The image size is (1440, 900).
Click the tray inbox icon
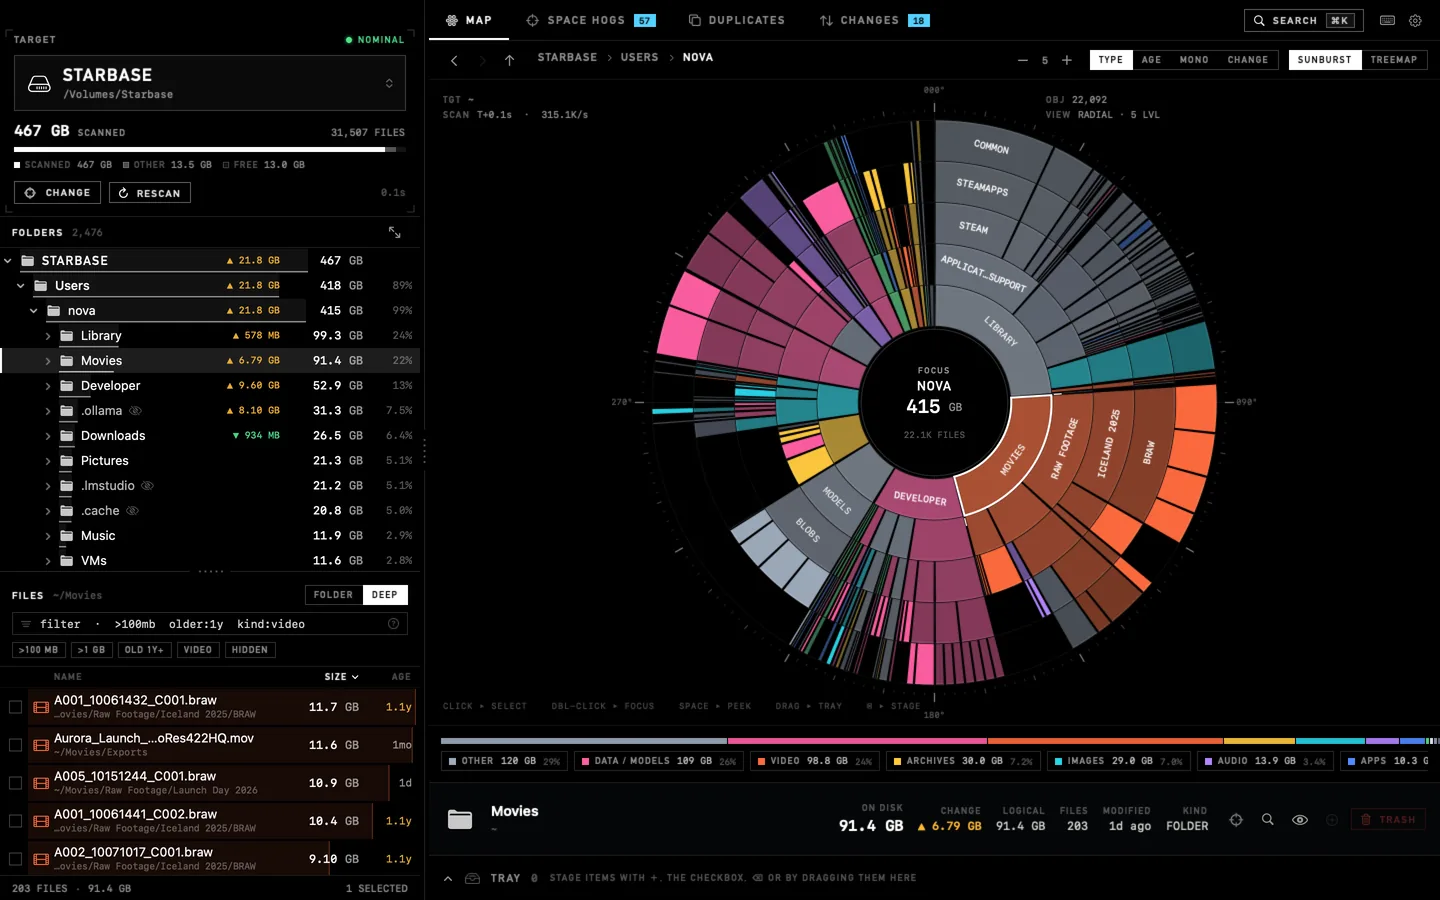click(x=472, y=878)
